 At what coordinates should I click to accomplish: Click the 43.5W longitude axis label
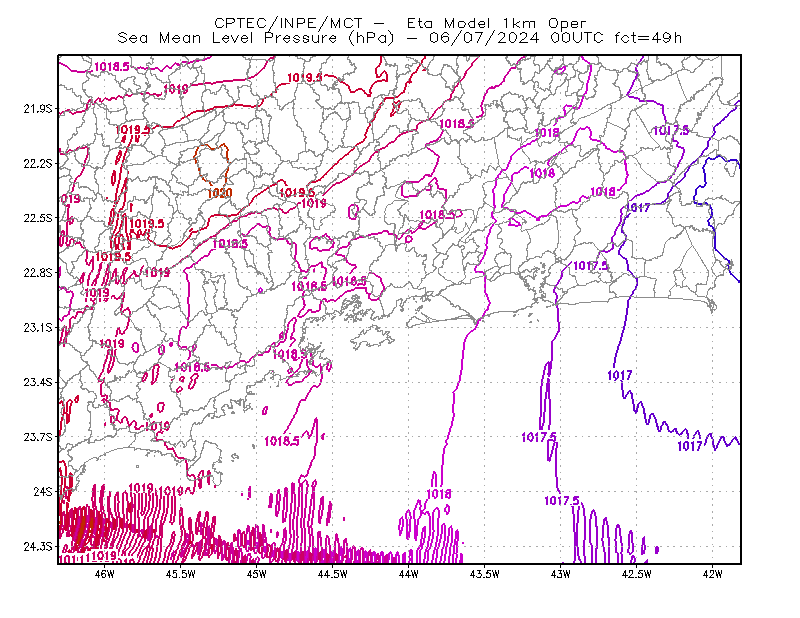(x=484, y=574)
